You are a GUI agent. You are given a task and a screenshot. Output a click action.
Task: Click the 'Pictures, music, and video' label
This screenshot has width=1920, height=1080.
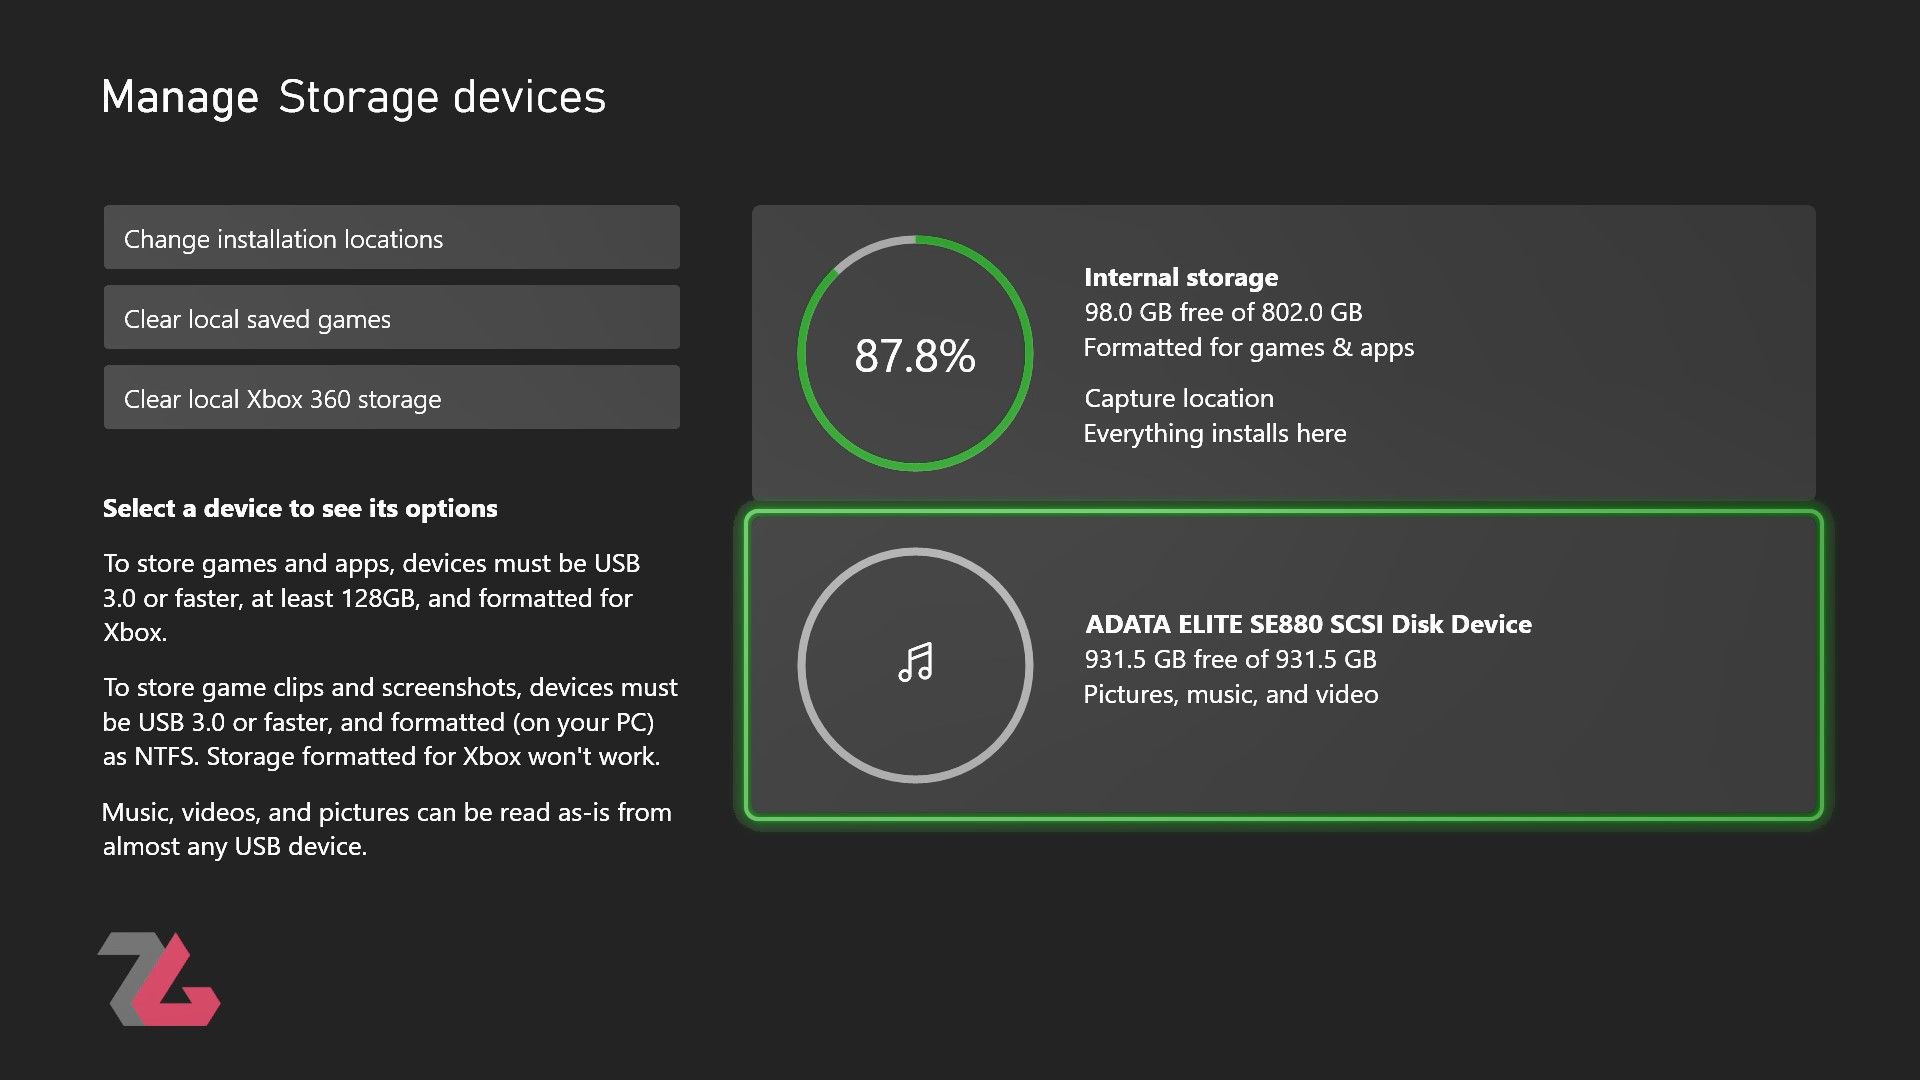[x=1230, y=694]
